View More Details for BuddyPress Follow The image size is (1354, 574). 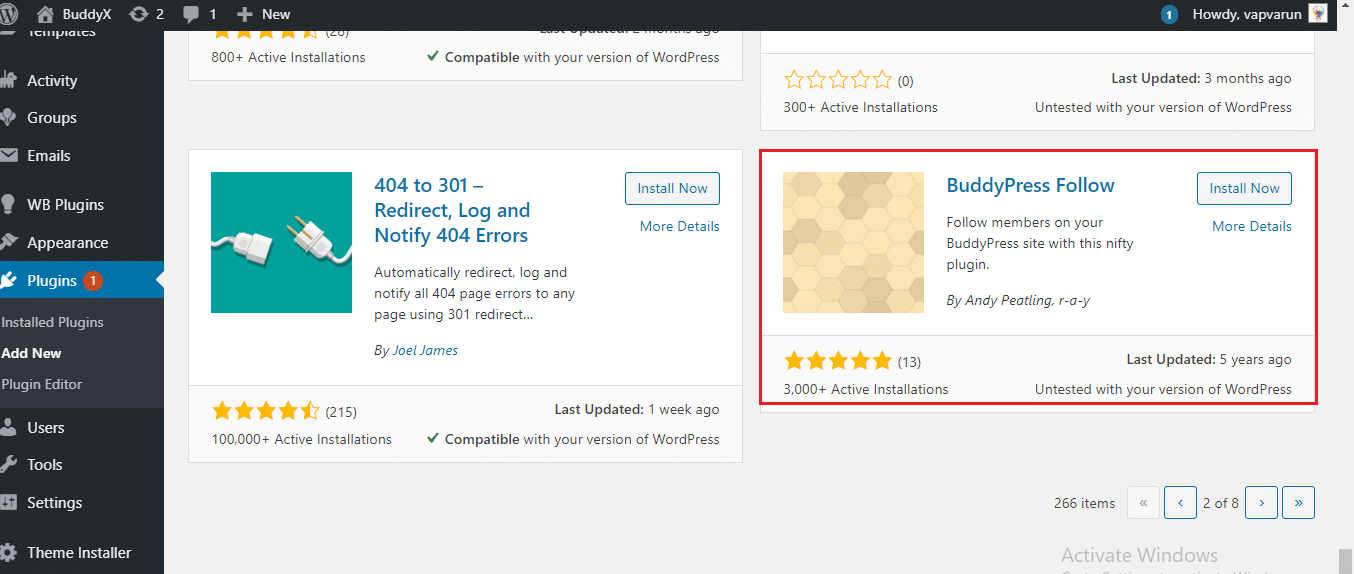[1251, 226]
